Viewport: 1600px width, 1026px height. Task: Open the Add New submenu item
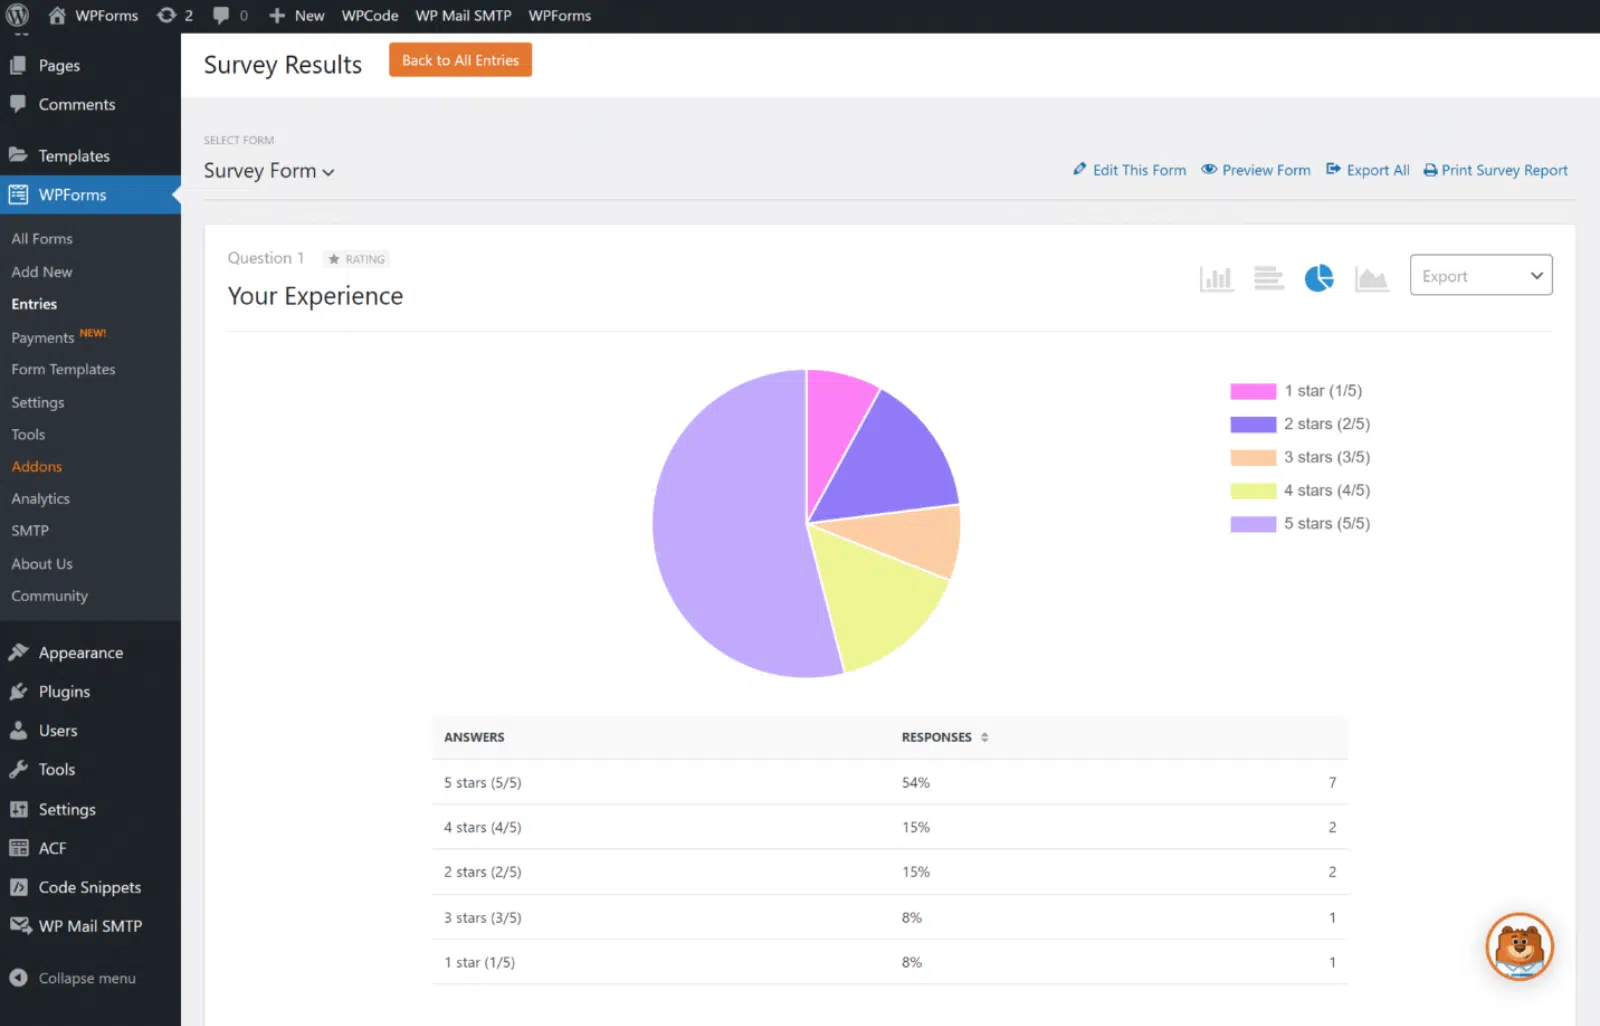[42, 272]
